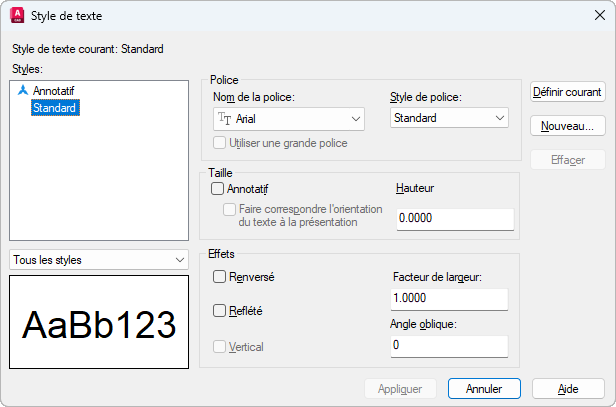Click the Angle oblique input field
The width and height of the screenshot is (616, 407).
[448, 345]
